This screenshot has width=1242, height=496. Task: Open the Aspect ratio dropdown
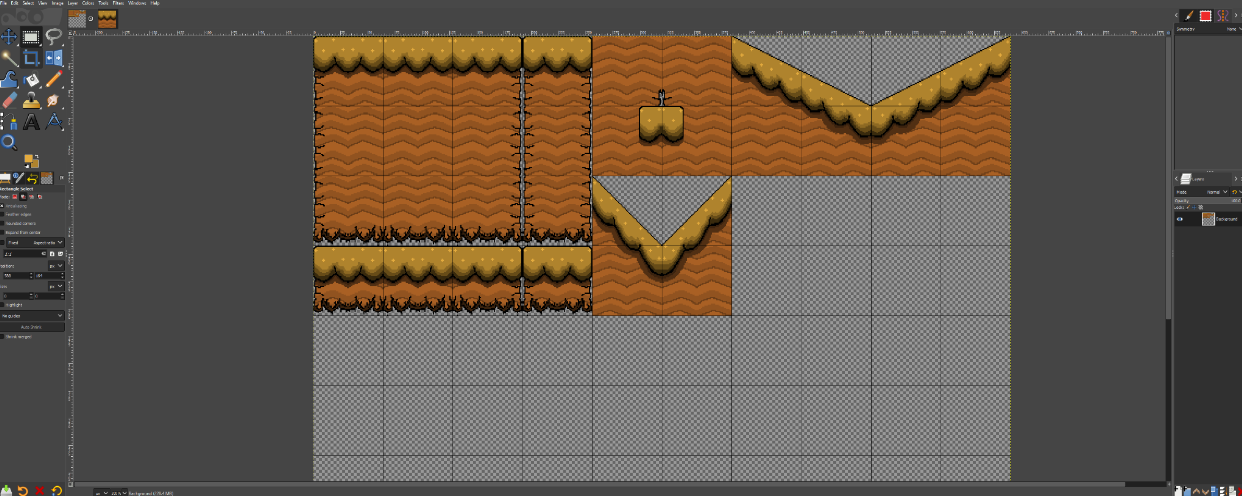(x=46, y=242)
